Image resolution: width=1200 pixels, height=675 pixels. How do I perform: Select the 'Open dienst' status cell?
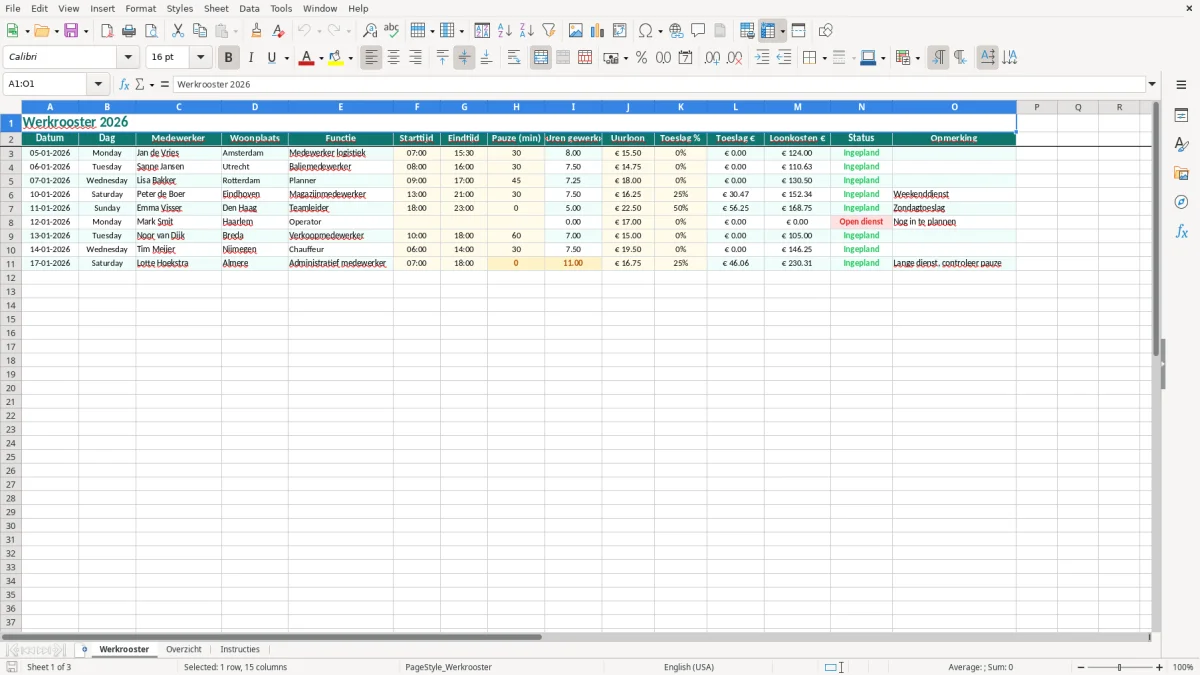[x=861, y=222]
